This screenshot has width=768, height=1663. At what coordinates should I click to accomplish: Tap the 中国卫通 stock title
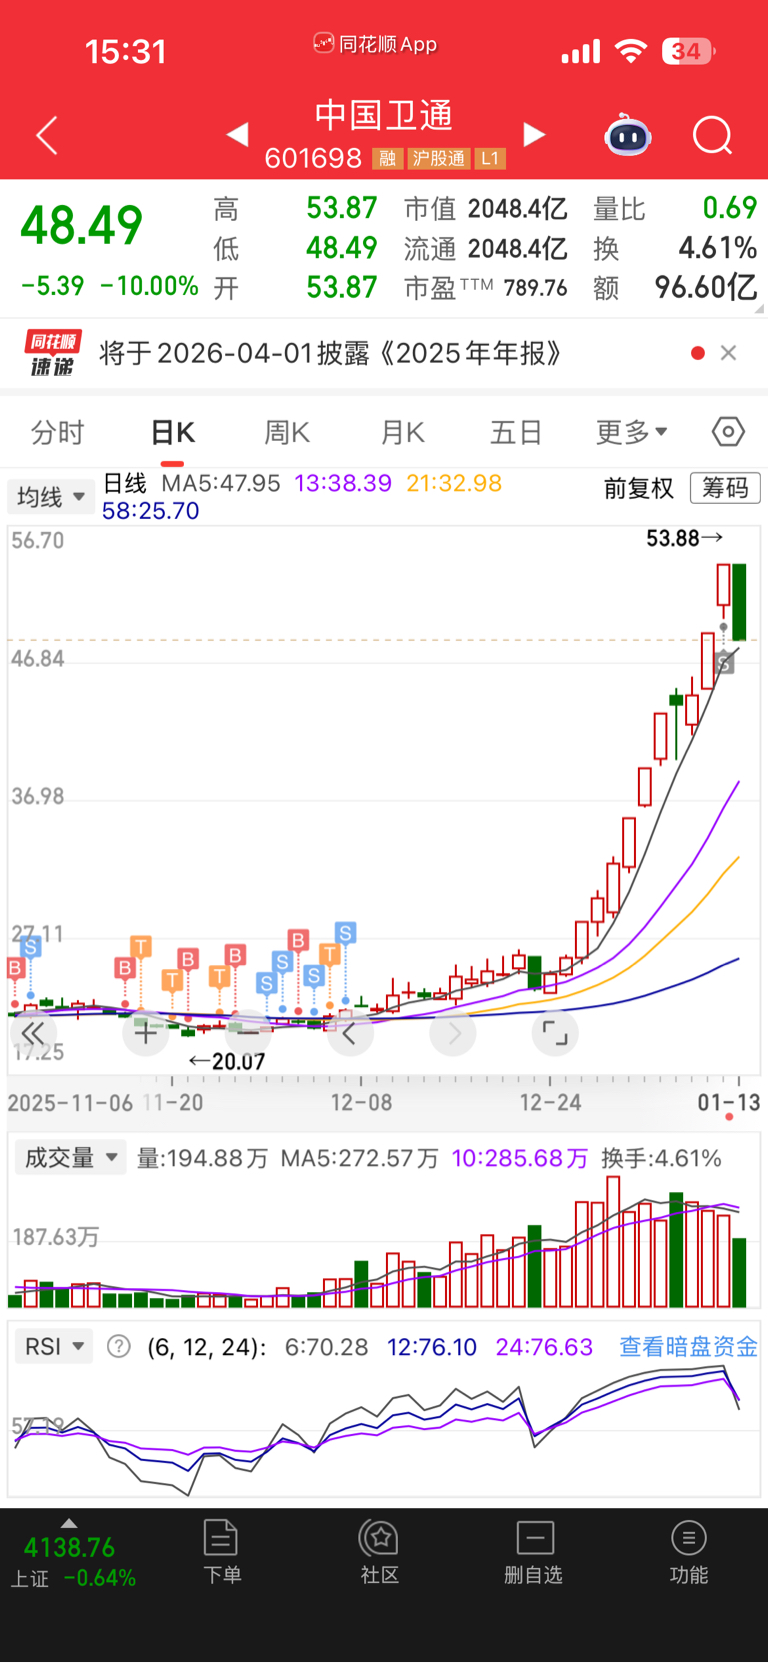pyautogui.click(x=384, y=116)
